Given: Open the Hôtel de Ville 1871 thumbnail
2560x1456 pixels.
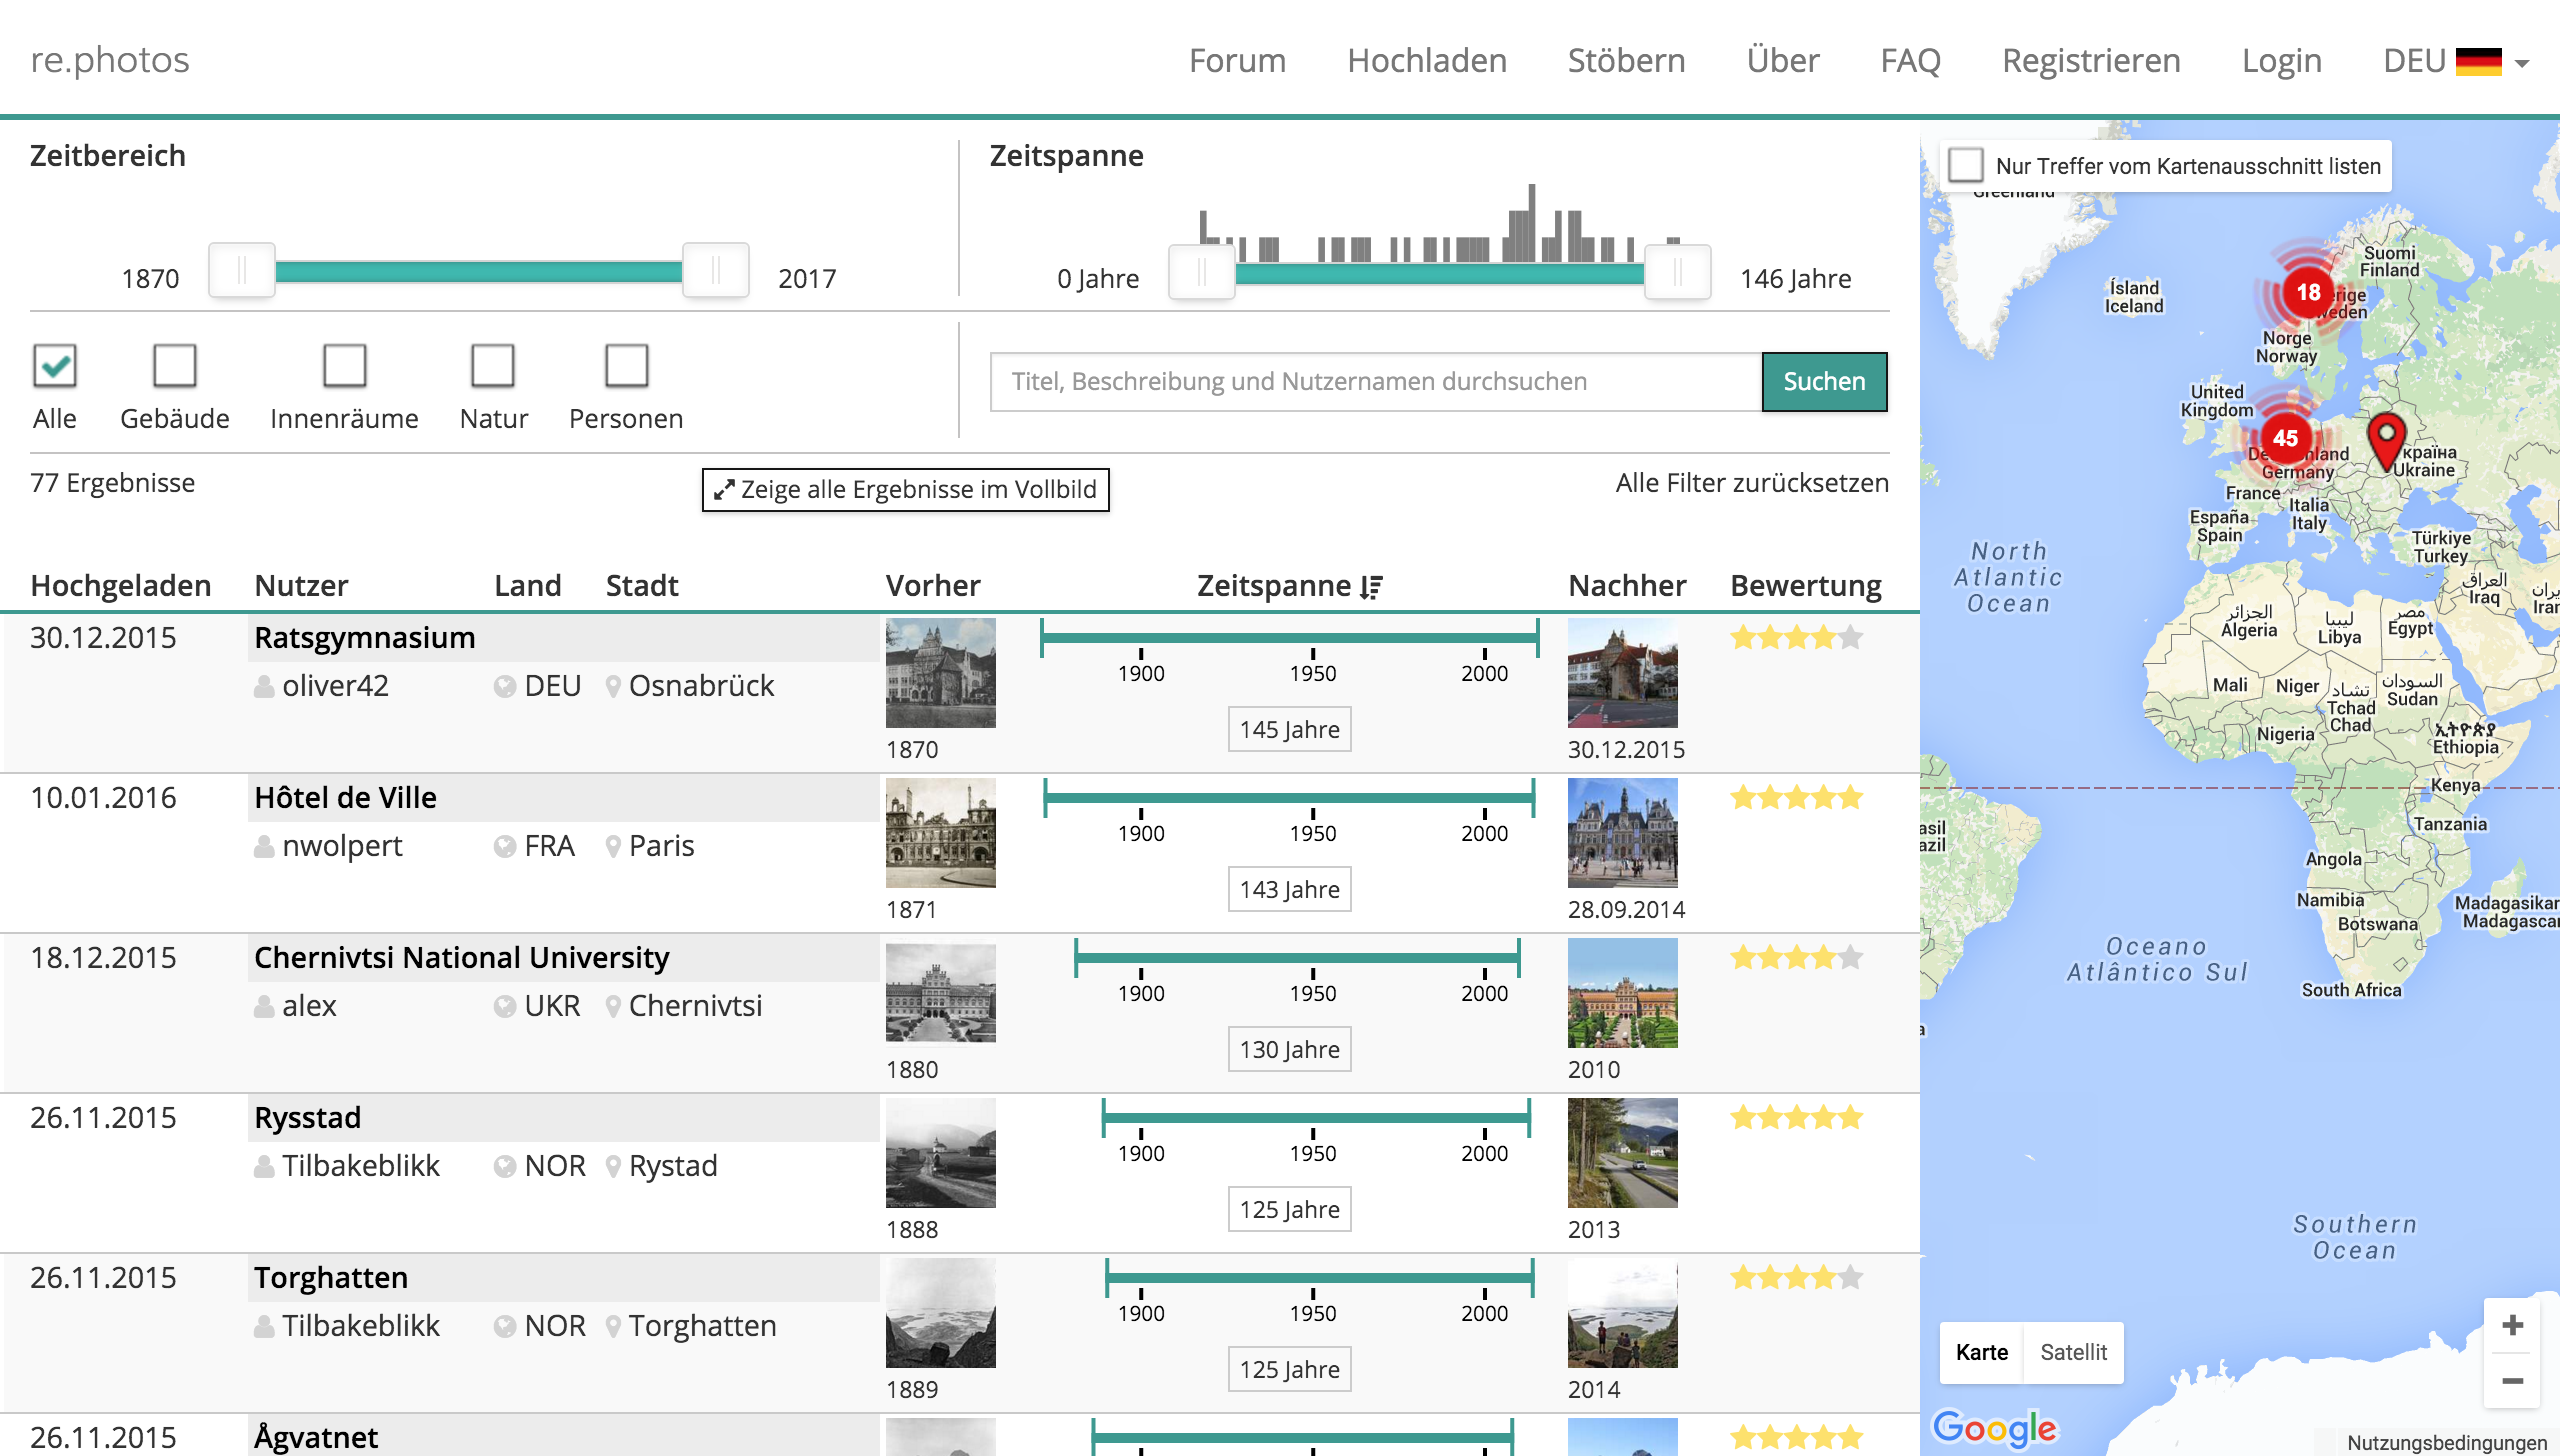Looking at the screenshot, I should click(940, 832).
